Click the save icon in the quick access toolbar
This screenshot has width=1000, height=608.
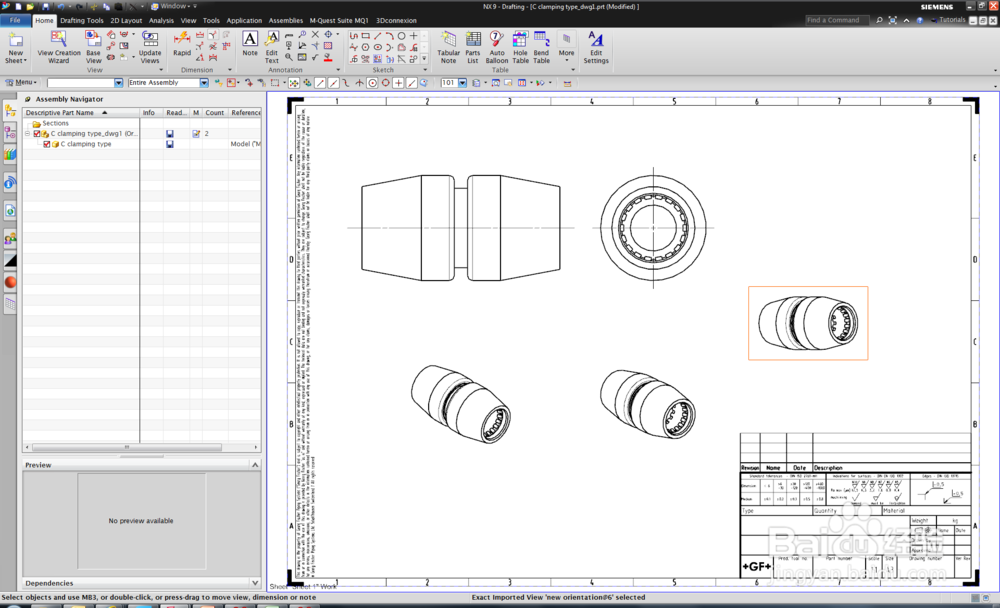pyautogui.click(x=45, y=6)
